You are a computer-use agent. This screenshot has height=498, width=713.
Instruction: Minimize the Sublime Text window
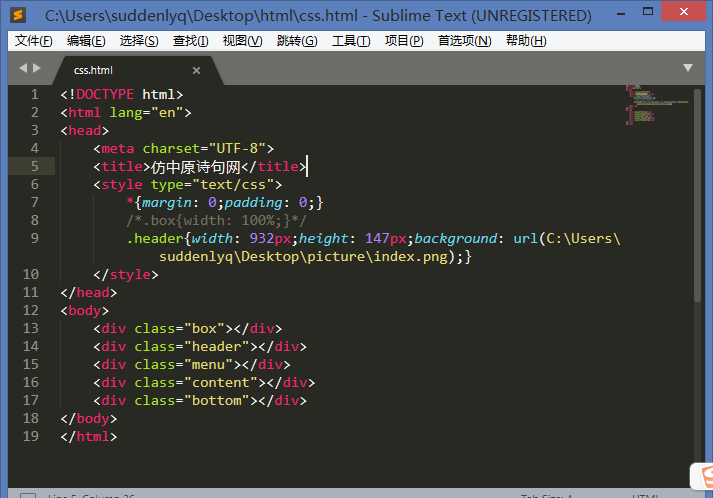621,14
